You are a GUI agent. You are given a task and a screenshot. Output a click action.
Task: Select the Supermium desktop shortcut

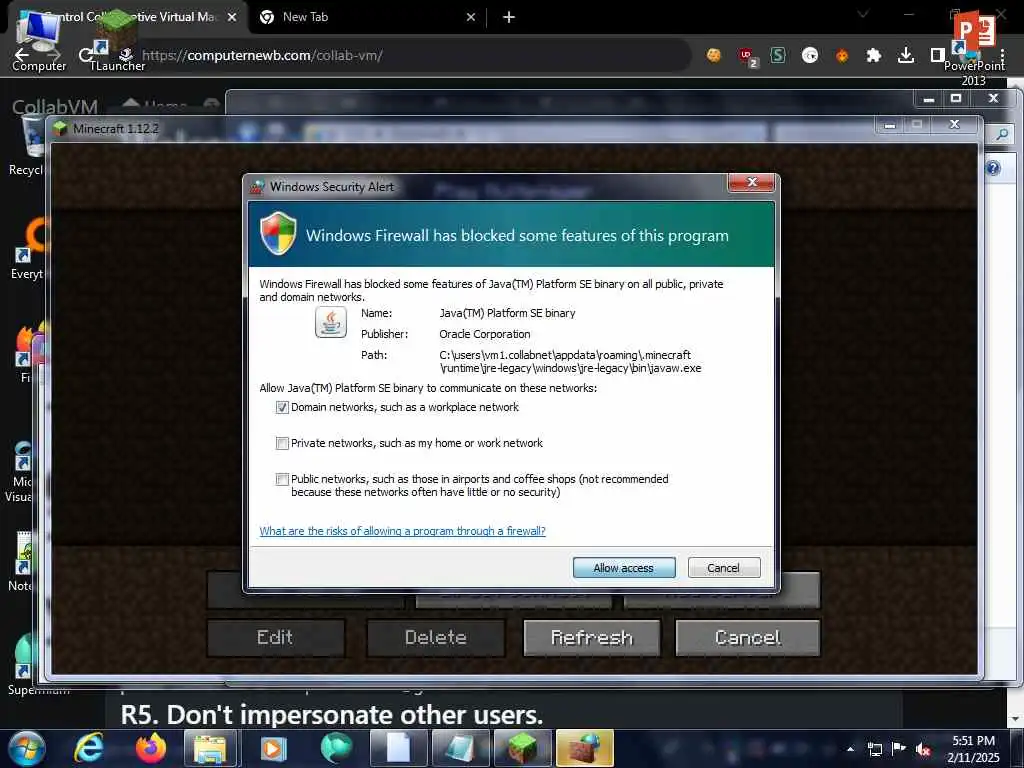click(x=26, y=662)
